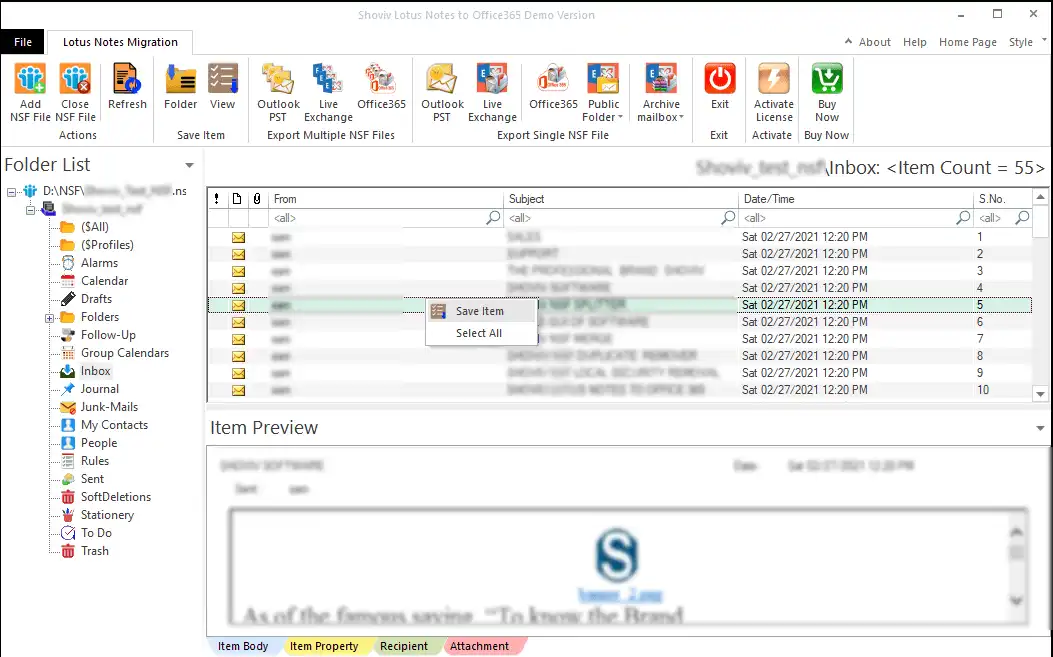Sort by the Date/Time column header
This screenshot has height=657, width=1053.
click(x=856, y=199)
